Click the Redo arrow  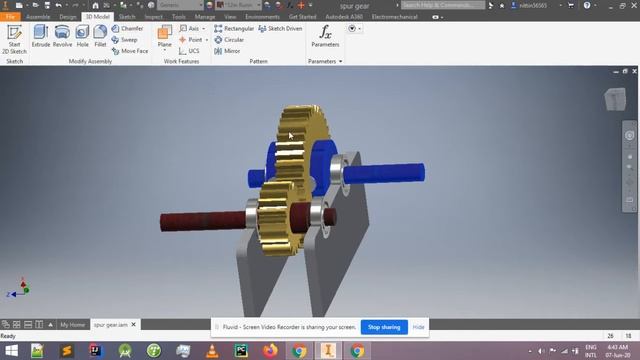pyautogui.click(x=76, y=5)
